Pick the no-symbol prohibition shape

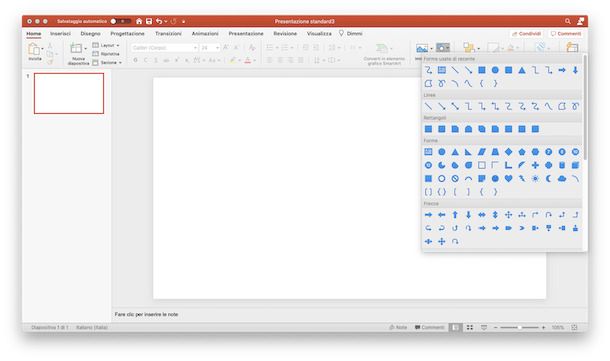pyautogui.click(x=455, y=179)
